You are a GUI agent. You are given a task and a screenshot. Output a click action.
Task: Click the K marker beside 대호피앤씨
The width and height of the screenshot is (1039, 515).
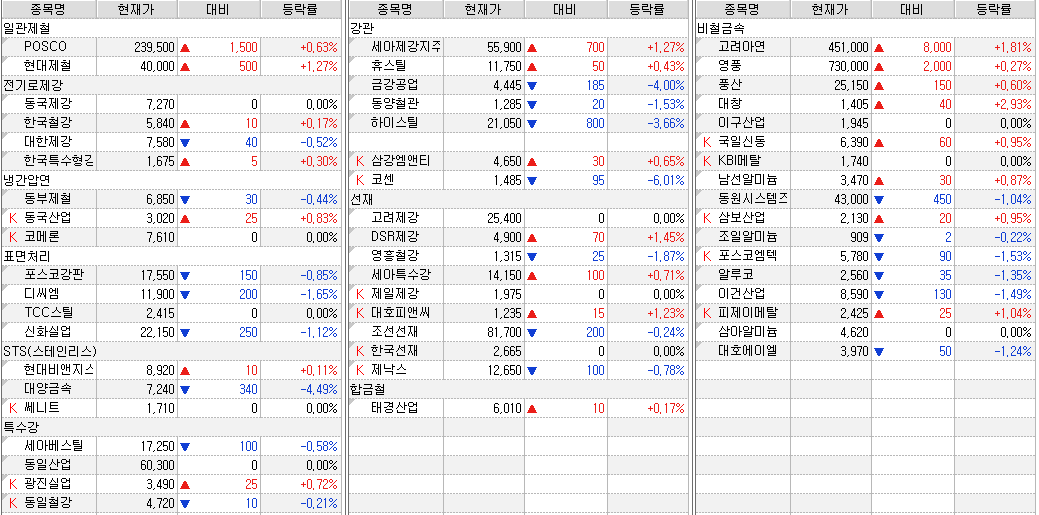(x=360, y=313)
